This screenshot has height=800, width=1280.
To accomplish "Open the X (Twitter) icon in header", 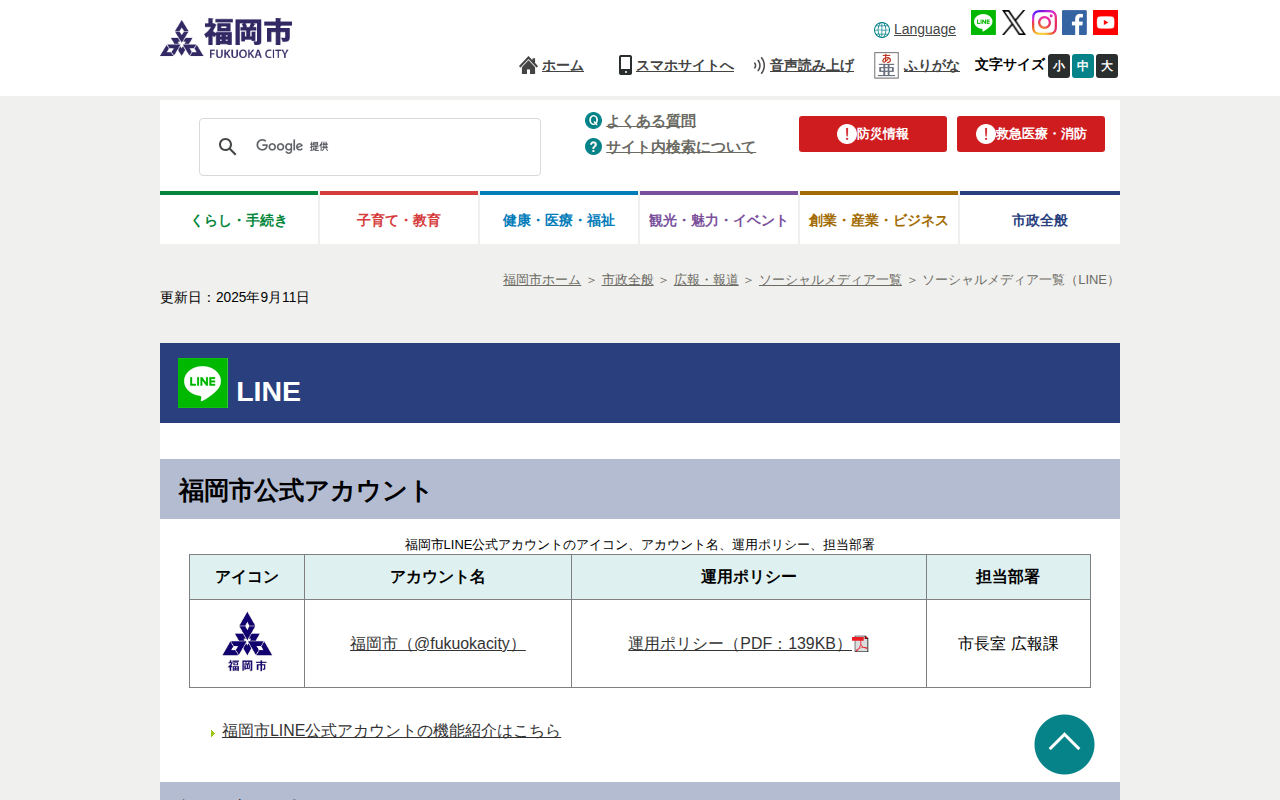I will point(1014,23).
